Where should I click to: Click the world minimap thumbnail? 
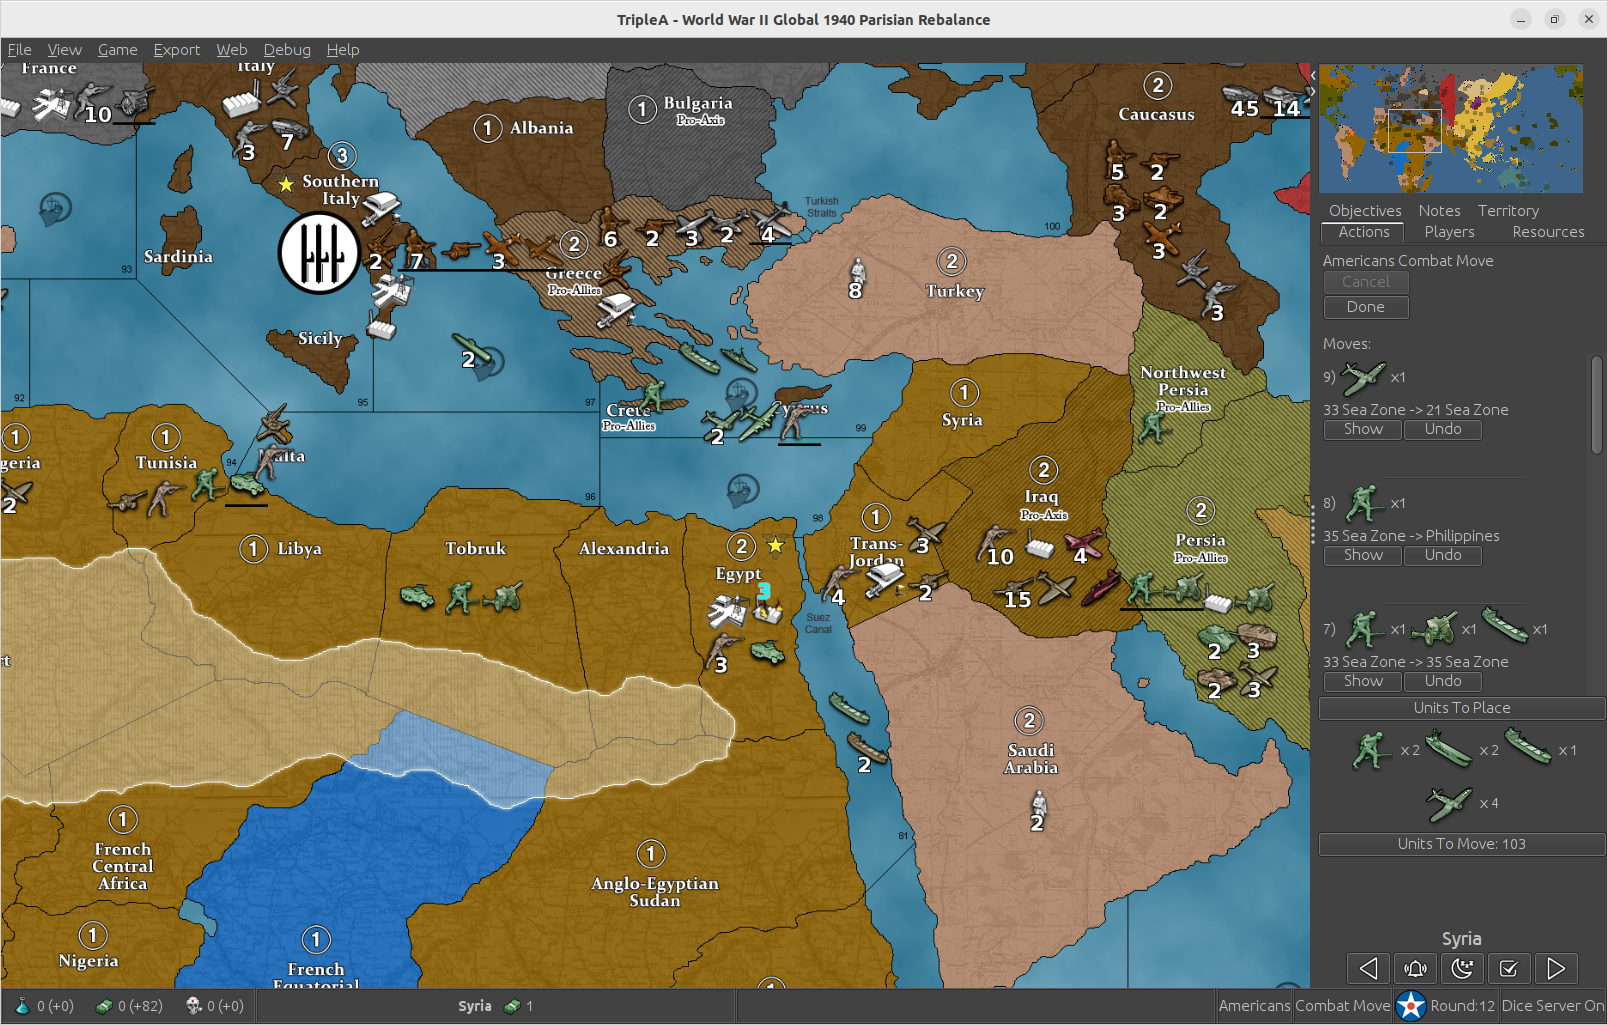(1450, 129)
